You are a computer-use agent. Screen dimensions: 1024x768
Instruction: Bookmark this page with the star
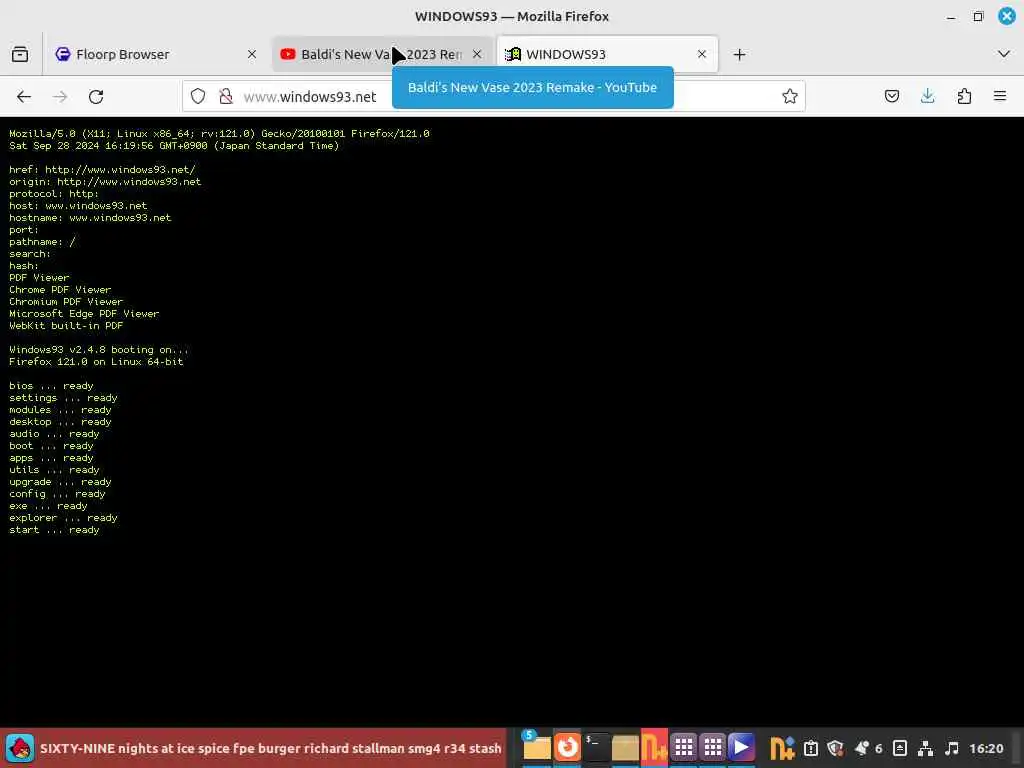point(790,97)
